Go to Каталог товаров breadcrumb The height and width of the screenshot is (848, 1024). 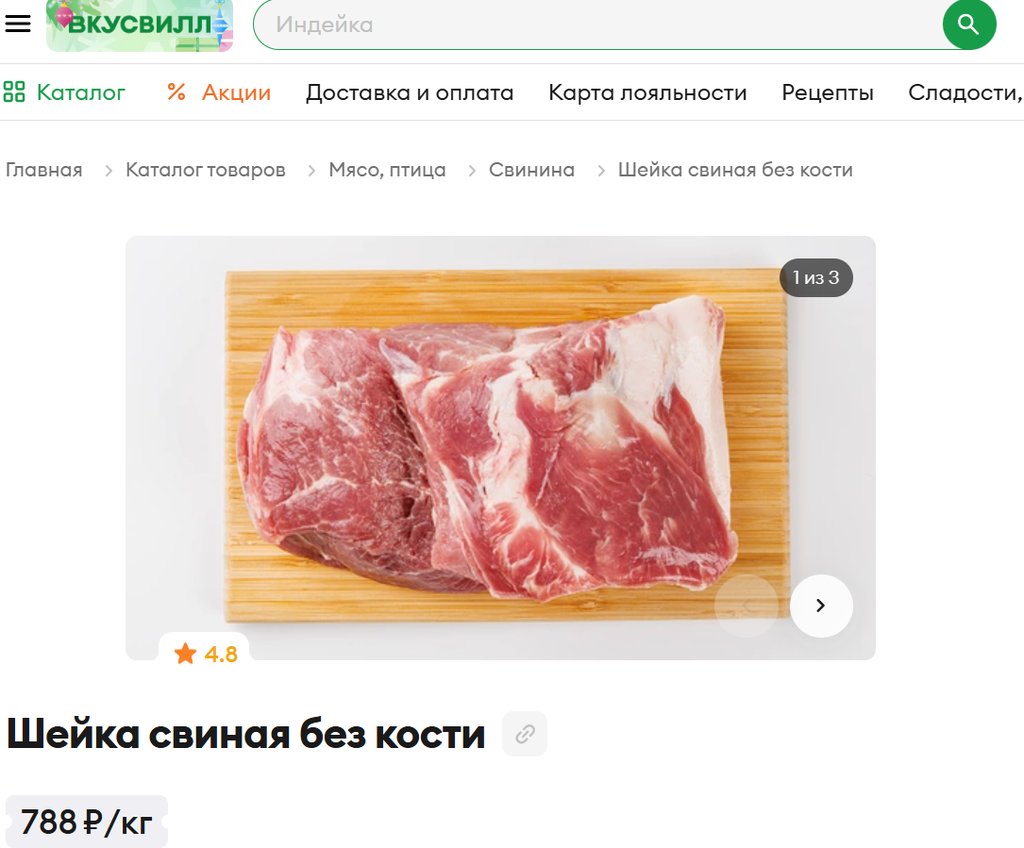tap(205, 170)
